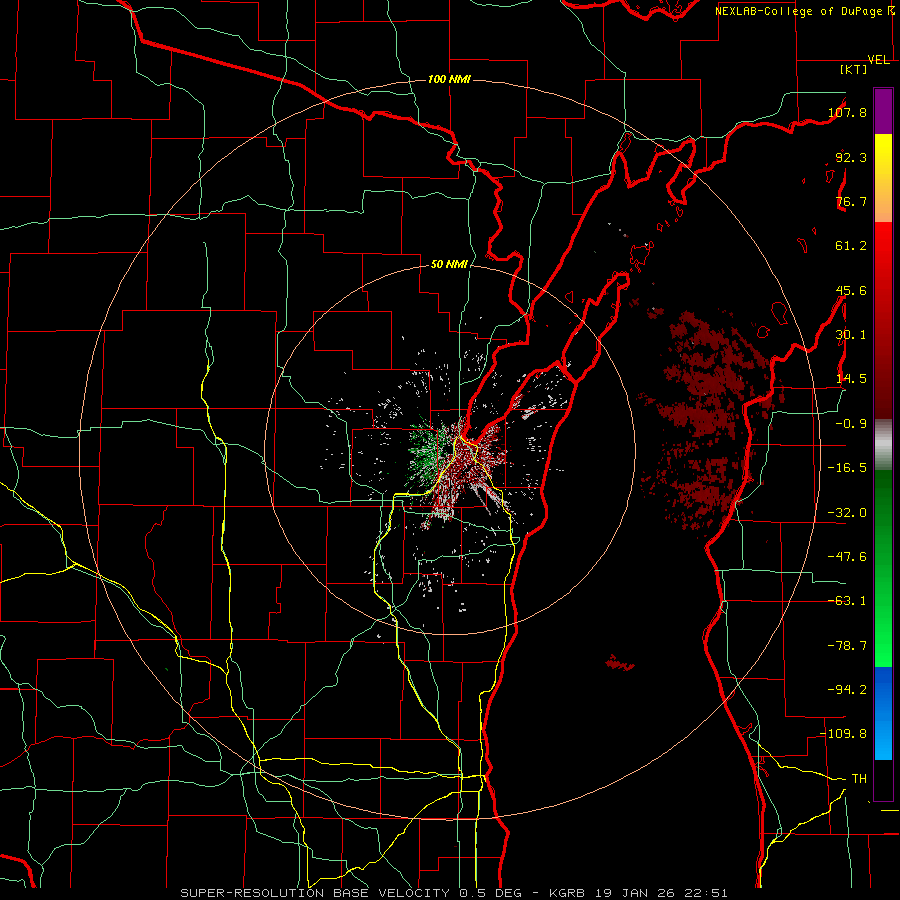This screenshot has height=900, width=900.
Task: Click the TH threshold legend label
Action: coord(859,779)
